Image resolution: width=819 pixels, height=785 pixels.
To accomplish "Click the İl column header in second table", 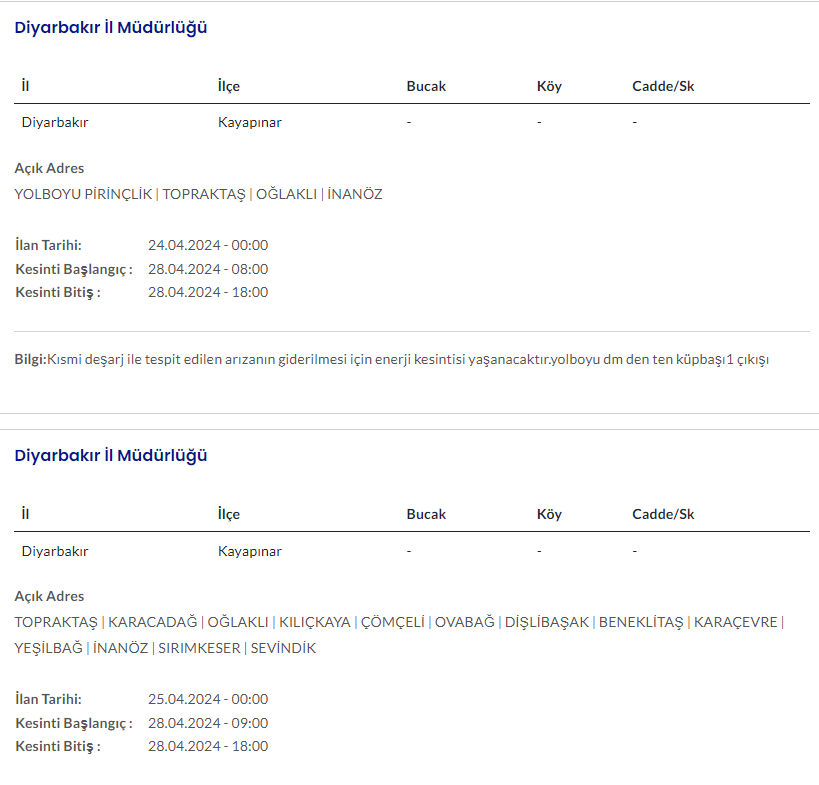I will pyautogui.click(x=26, y=514).
